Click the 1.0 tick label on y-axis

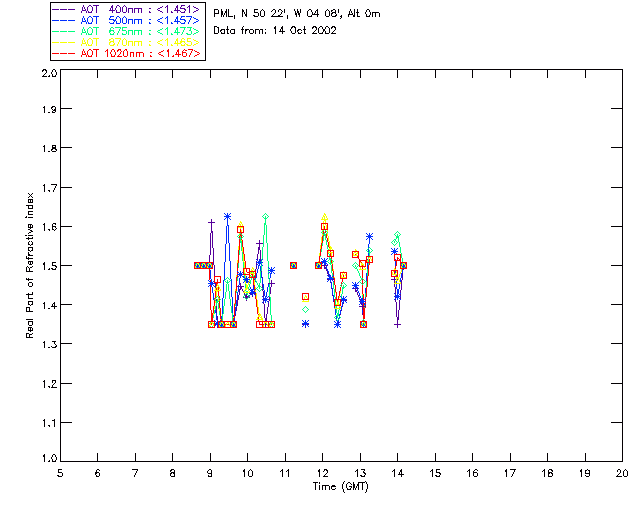[x=48, y=459]
